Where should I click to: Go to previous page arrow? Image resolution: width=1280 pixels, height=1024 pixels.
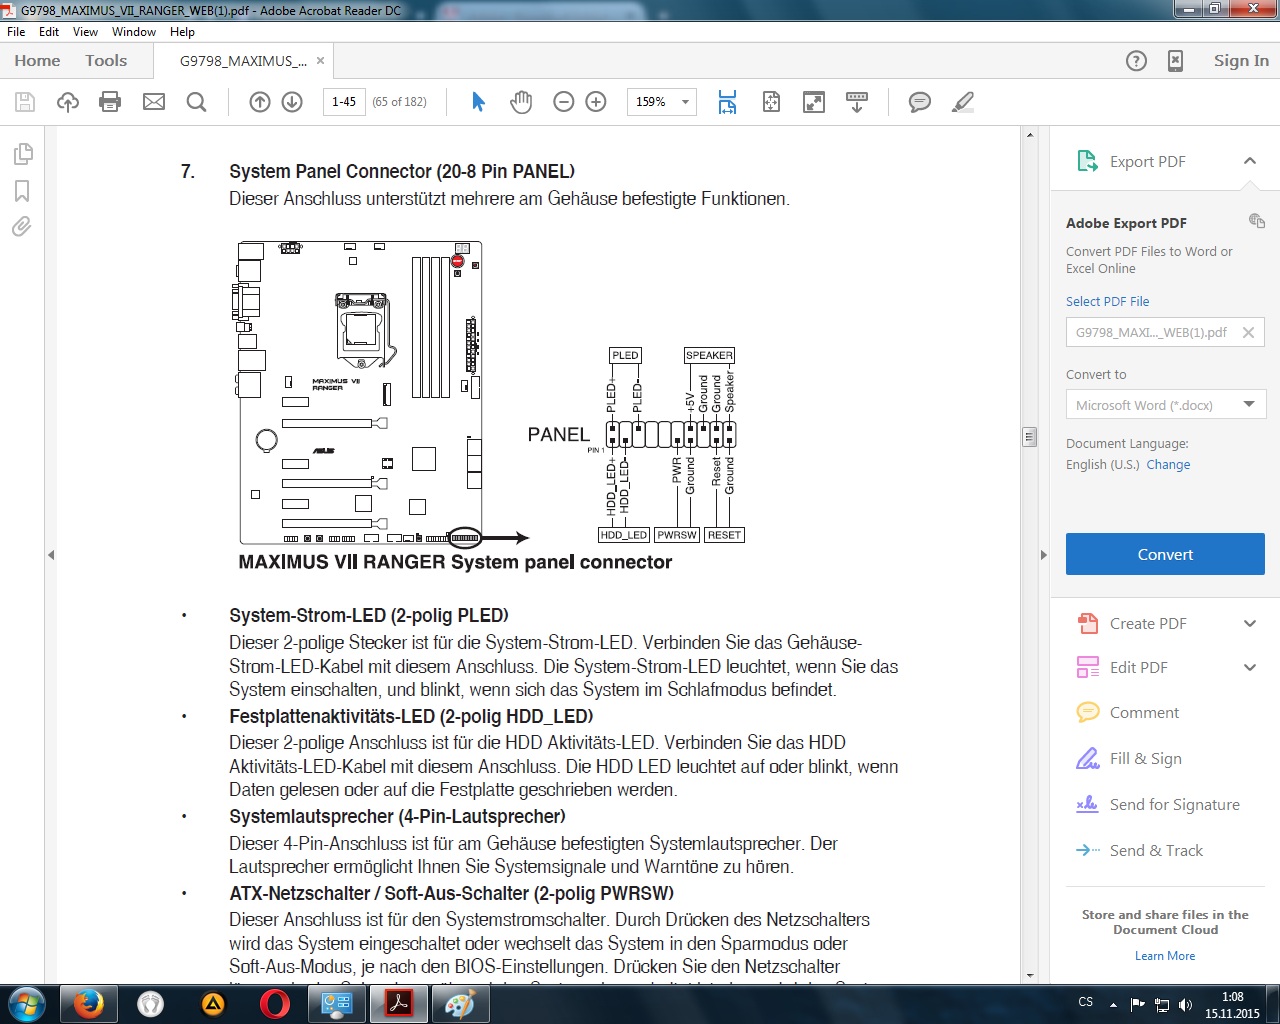pos(260,102)
